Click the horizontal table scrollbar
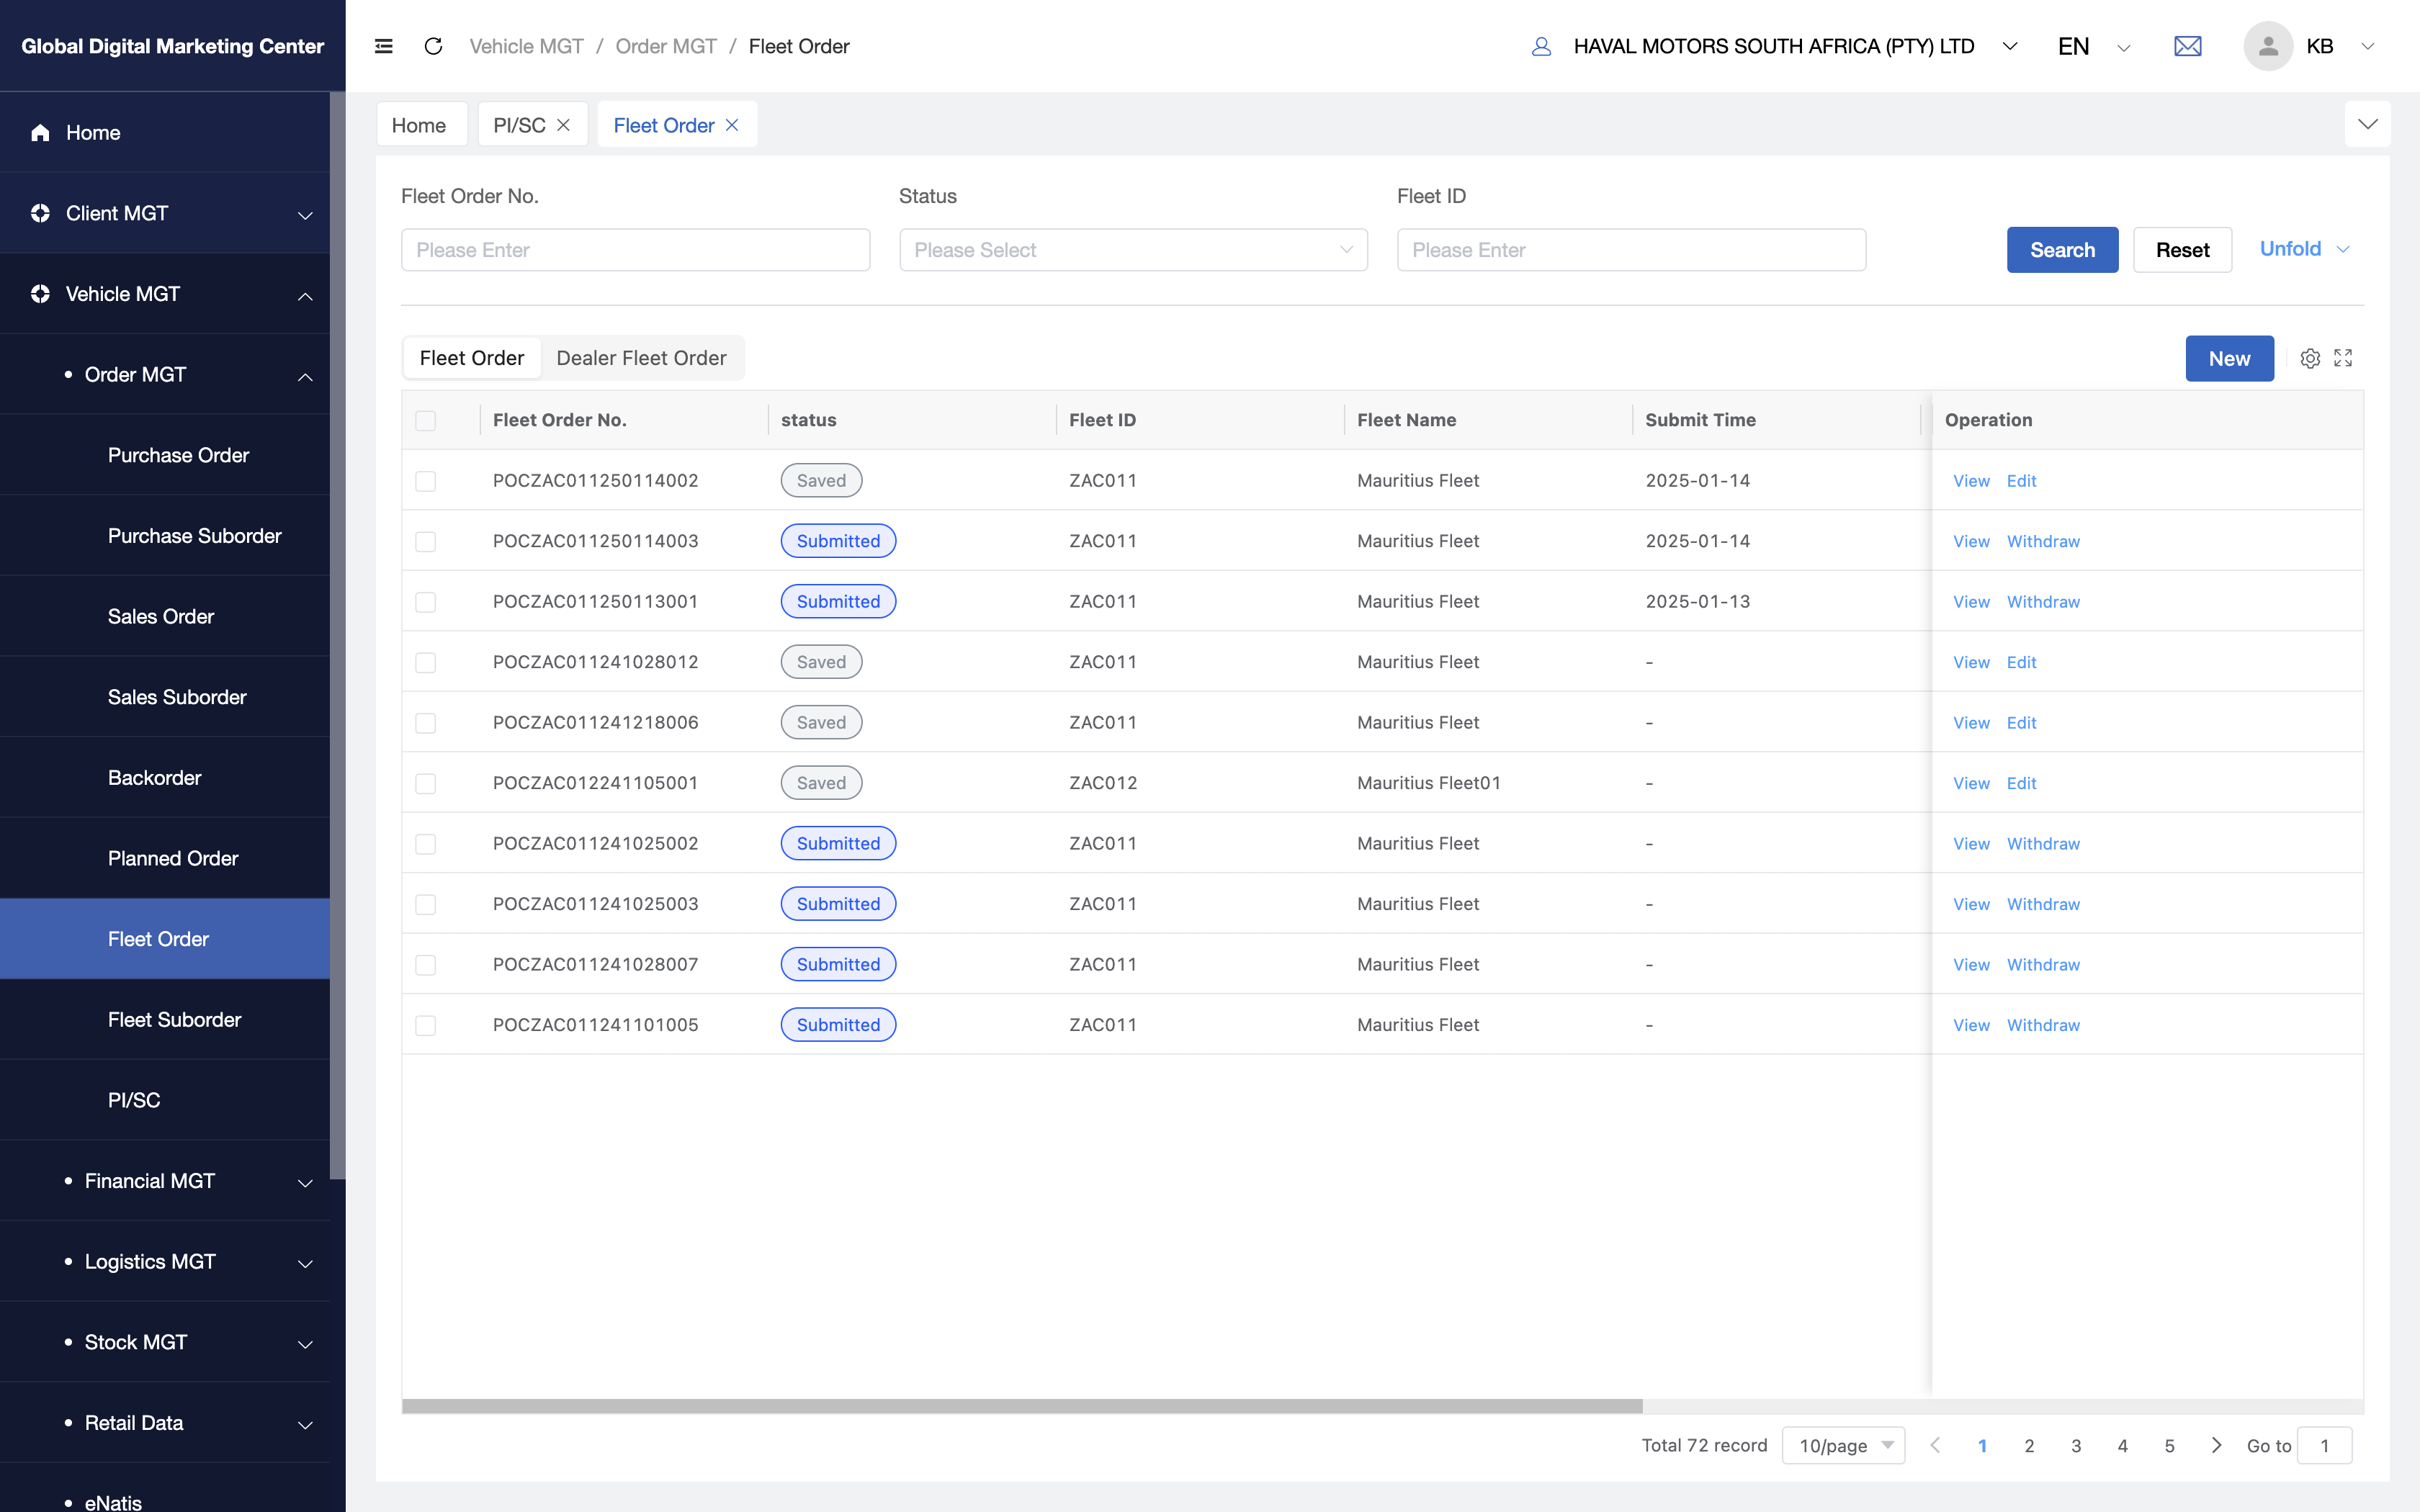The image size is (2420, 1512). coord(1022,1406)
